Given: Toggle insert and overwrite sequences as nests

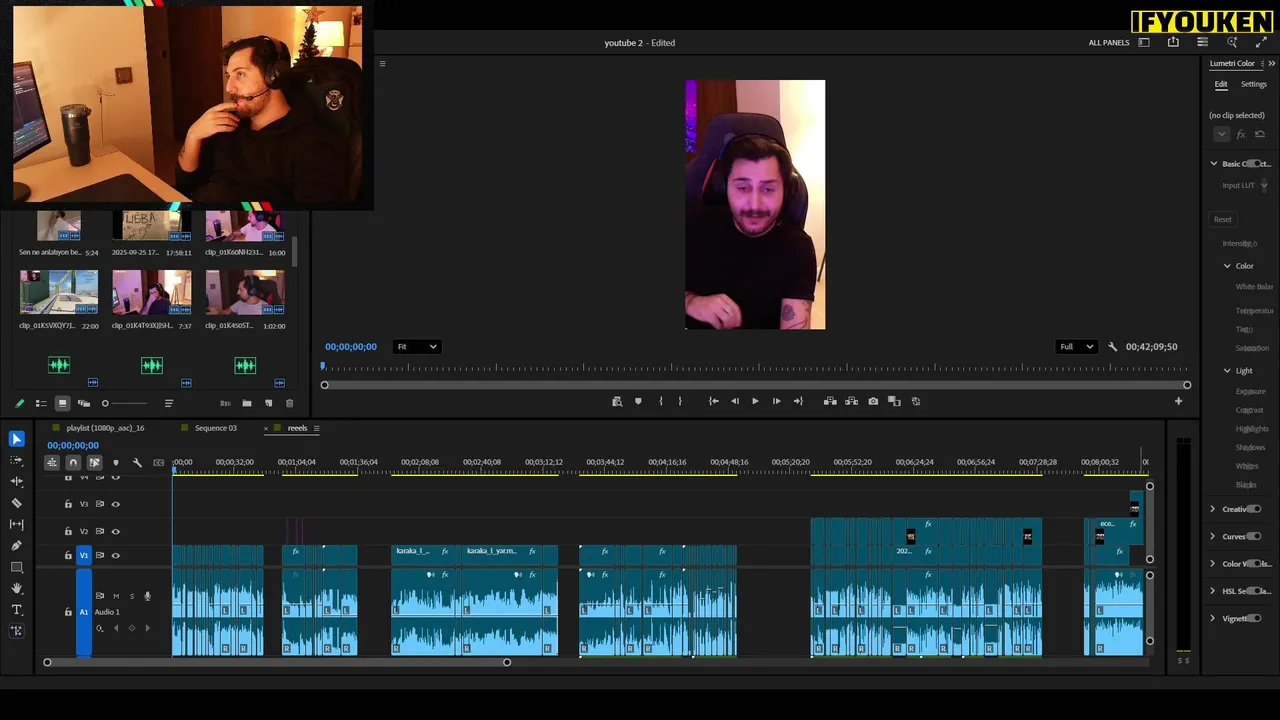Looking at the screenshot, I should click(51, 463).
